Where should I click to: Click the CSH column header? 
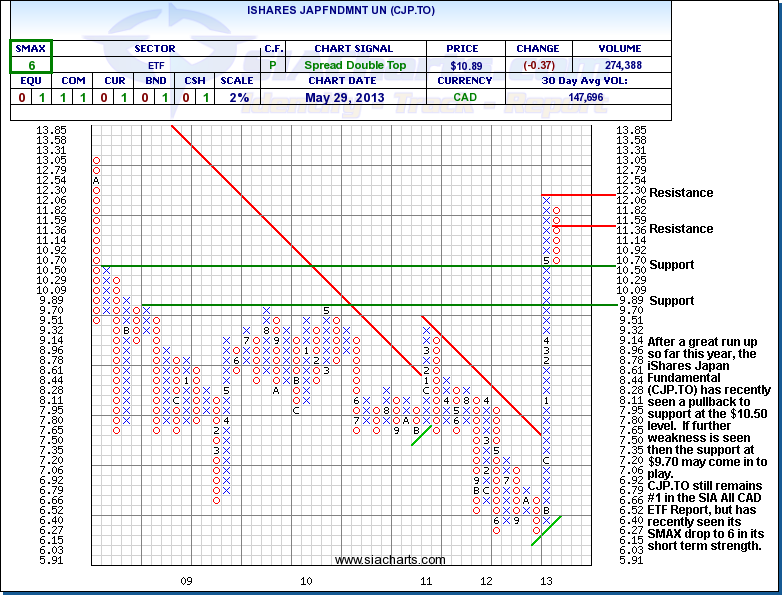(196, 81)
